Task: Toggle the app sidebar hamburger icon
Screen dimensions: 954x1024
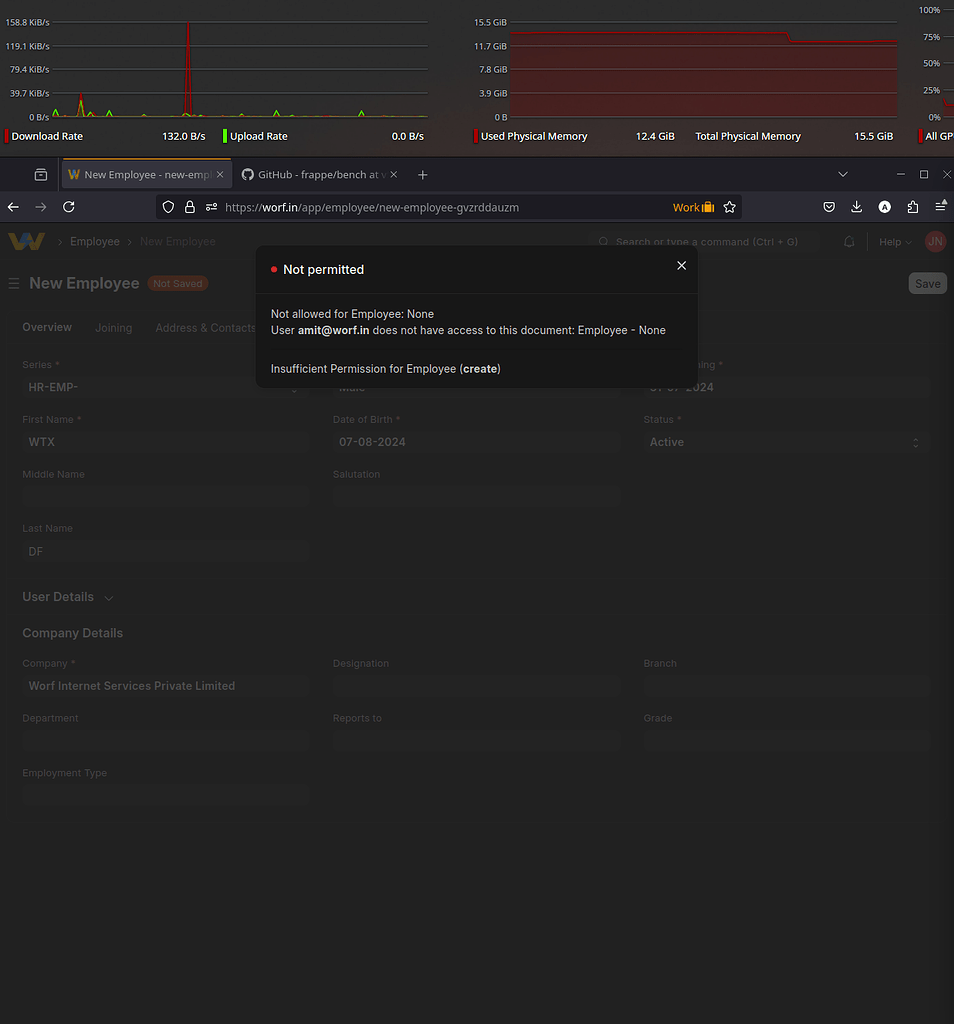Action: tap(13, 283)
